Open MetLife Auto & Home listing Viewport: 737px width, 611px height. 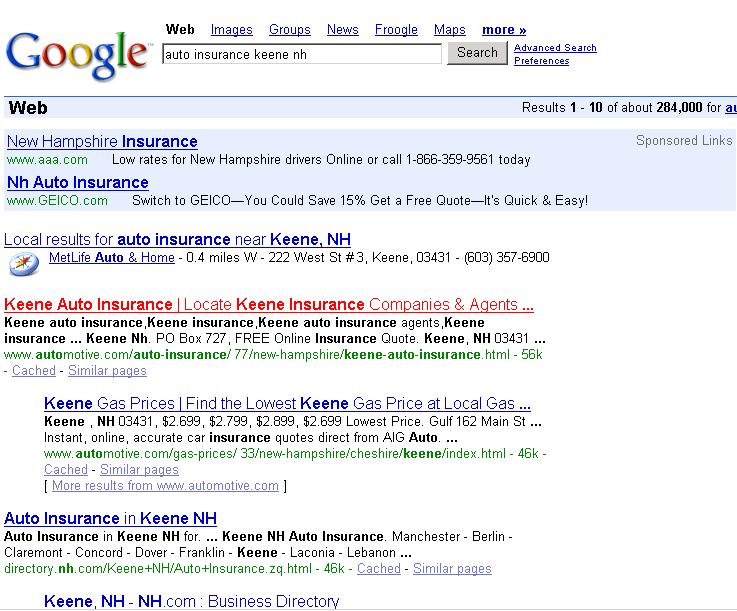click(112, 258)
